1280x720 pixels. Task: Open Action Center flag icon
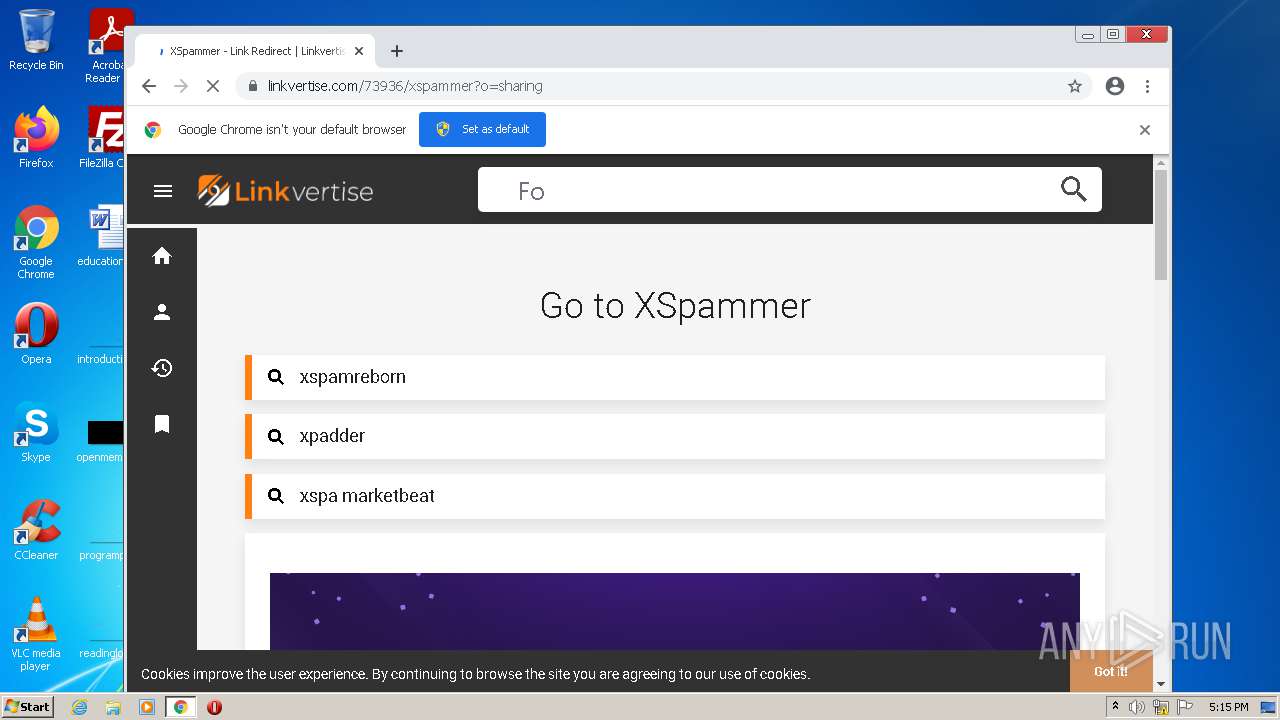click(1185, 707)
